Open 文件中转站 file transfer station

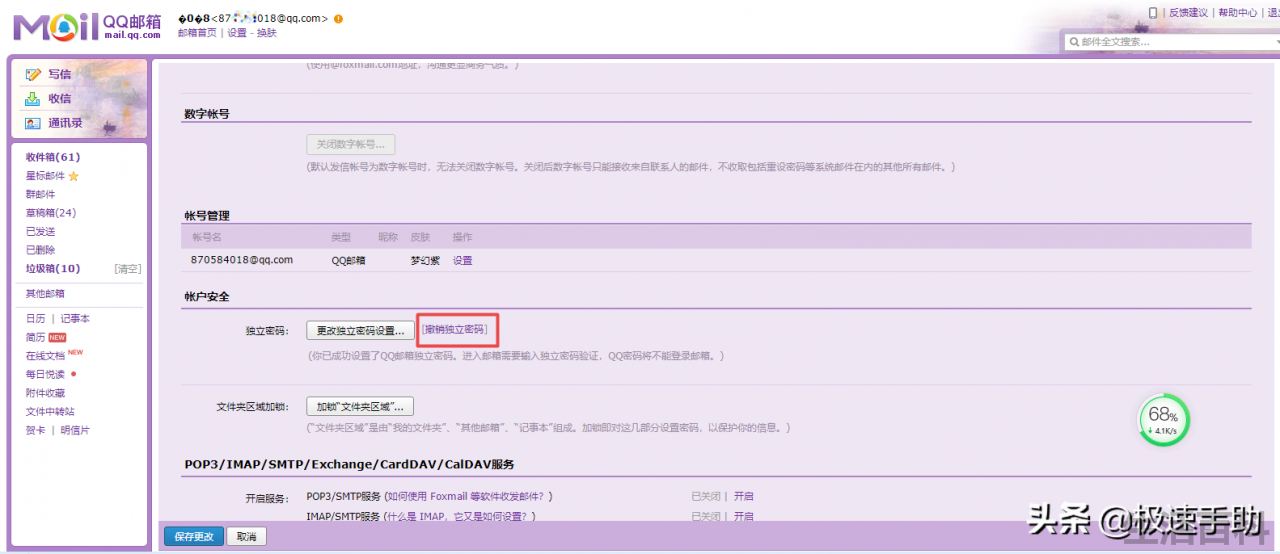50,411
